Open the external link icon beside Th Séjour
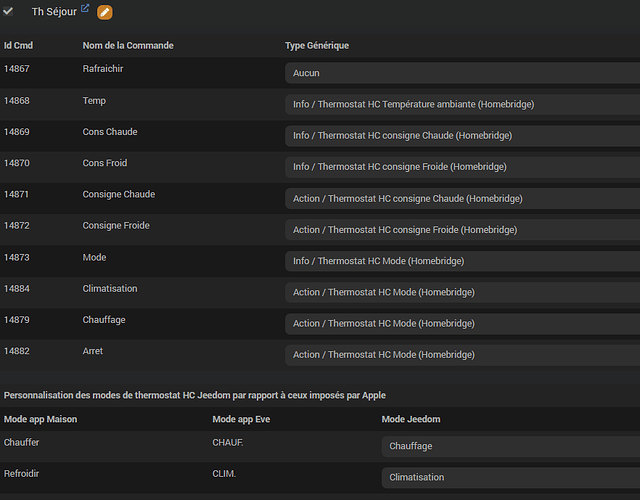 click(85, 9)
